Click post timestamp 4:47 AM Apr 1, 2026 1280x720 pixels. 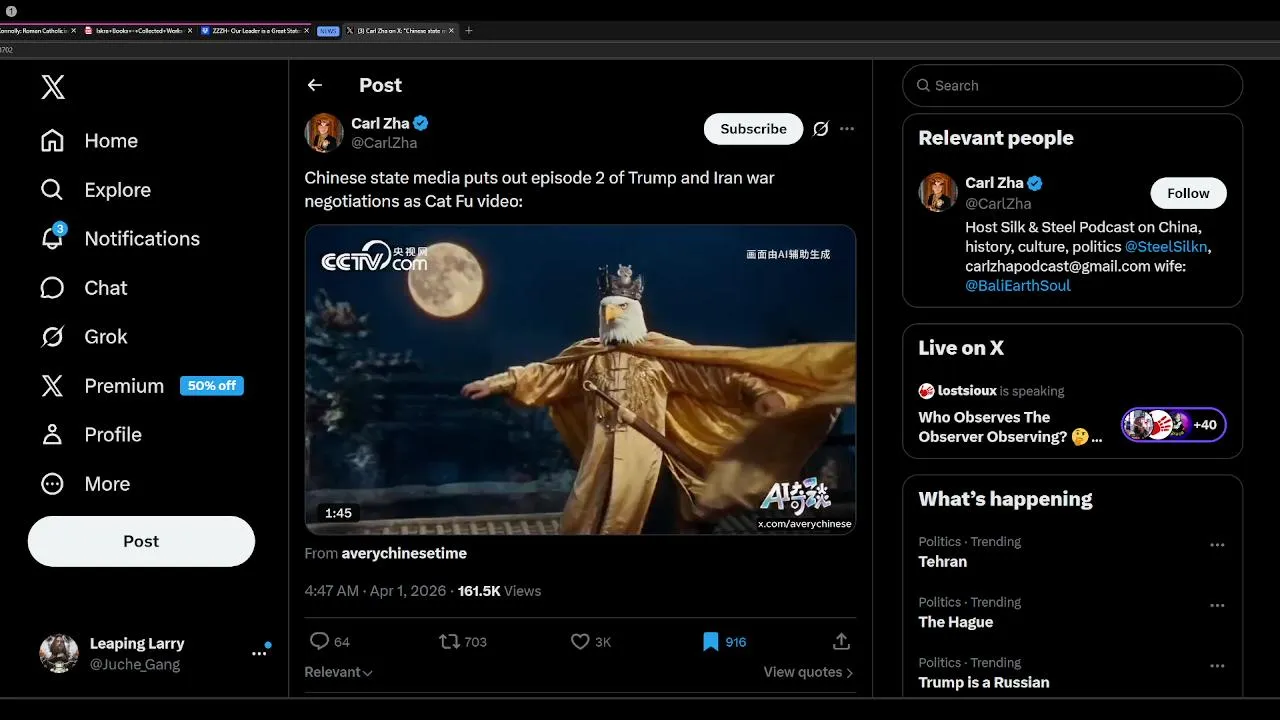375,591
